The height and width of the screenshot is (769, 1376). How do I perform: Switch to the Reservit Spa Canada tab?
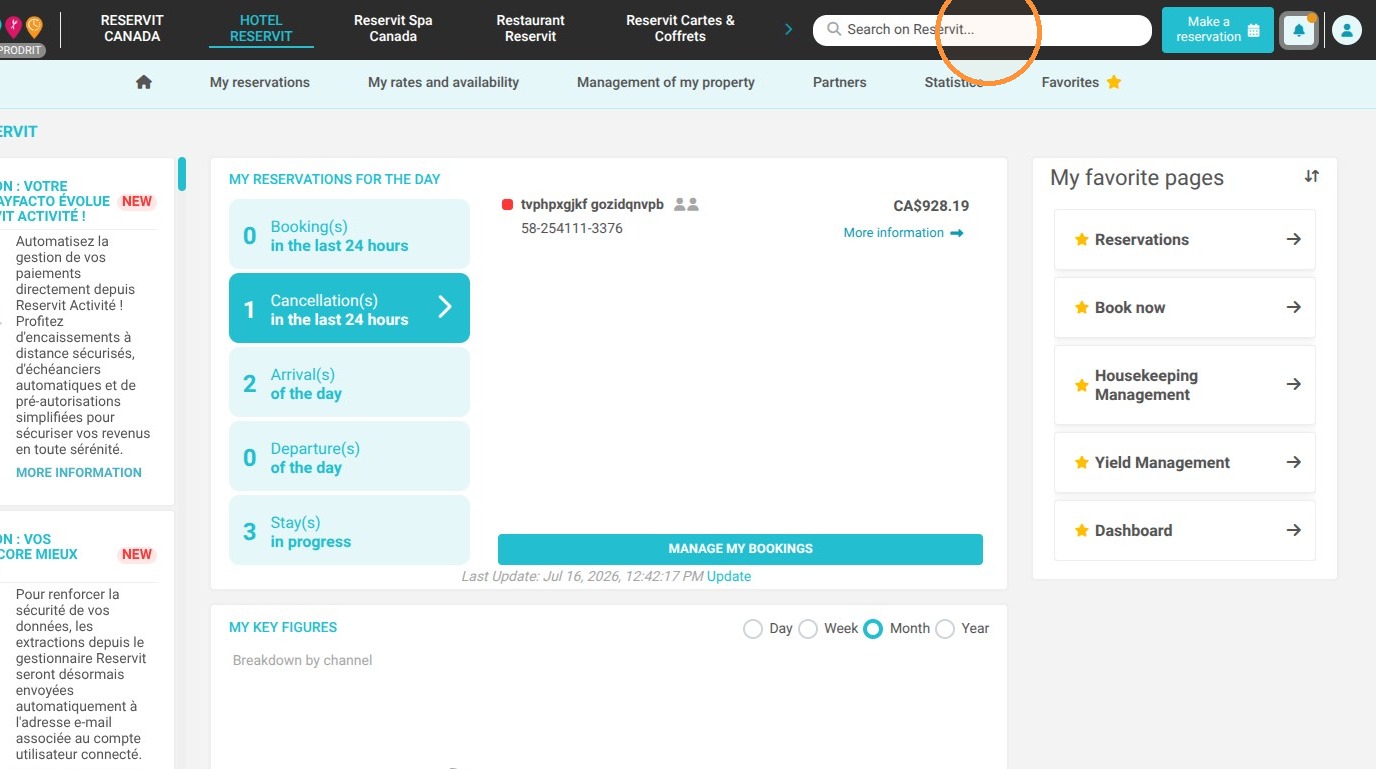(x=393, y=28)
